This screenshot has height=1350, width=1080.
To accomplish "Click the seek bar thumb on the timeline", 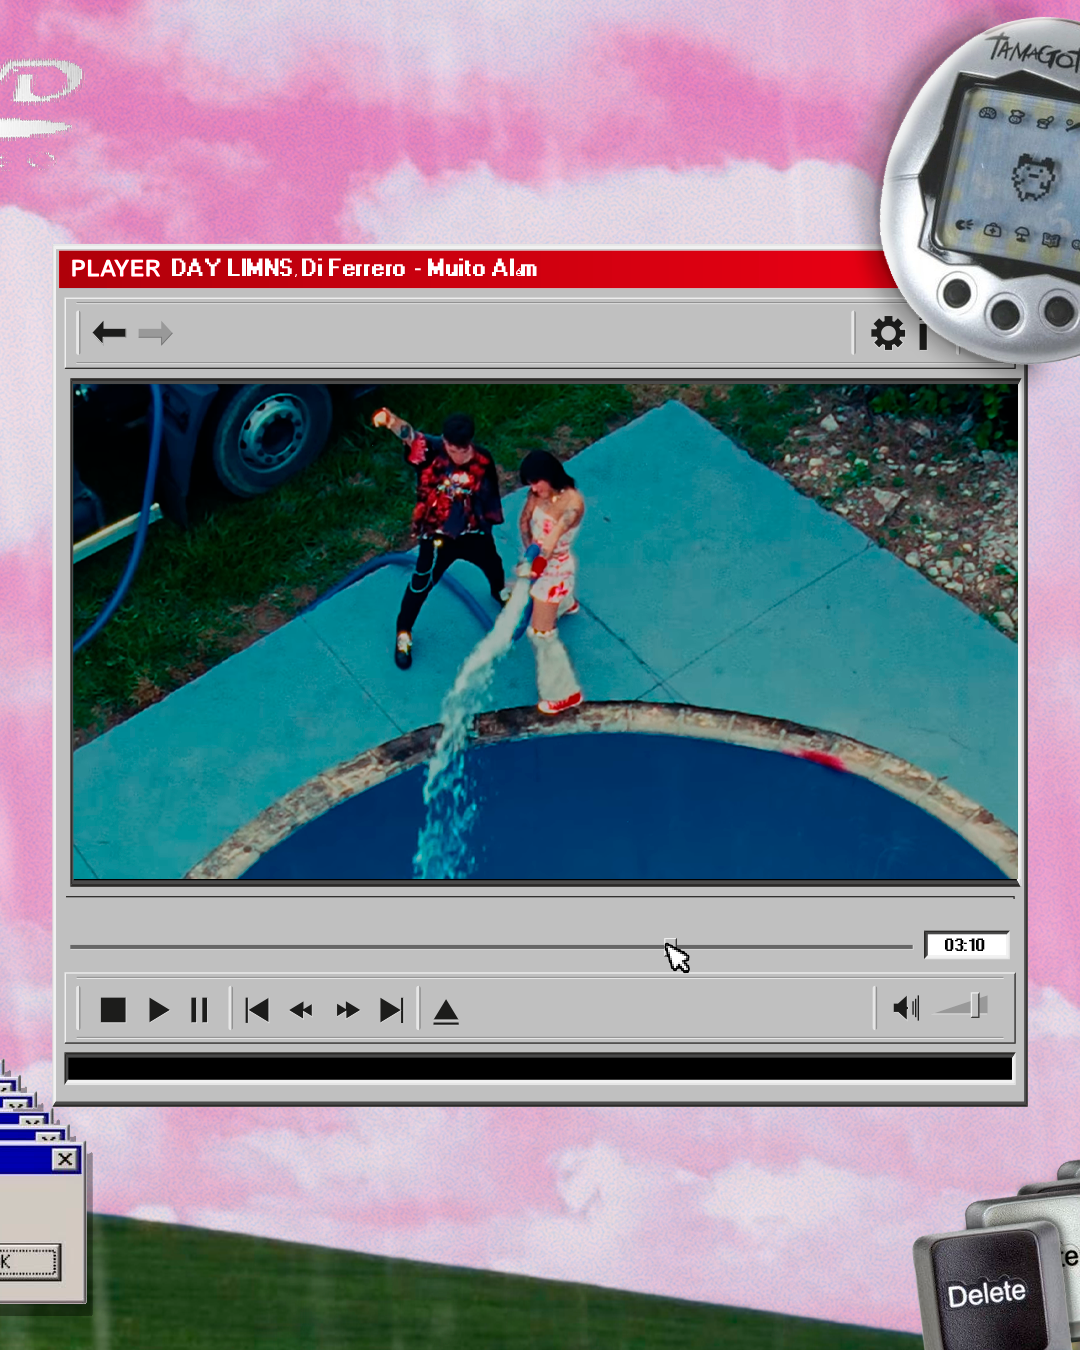I will click(671, 945).
